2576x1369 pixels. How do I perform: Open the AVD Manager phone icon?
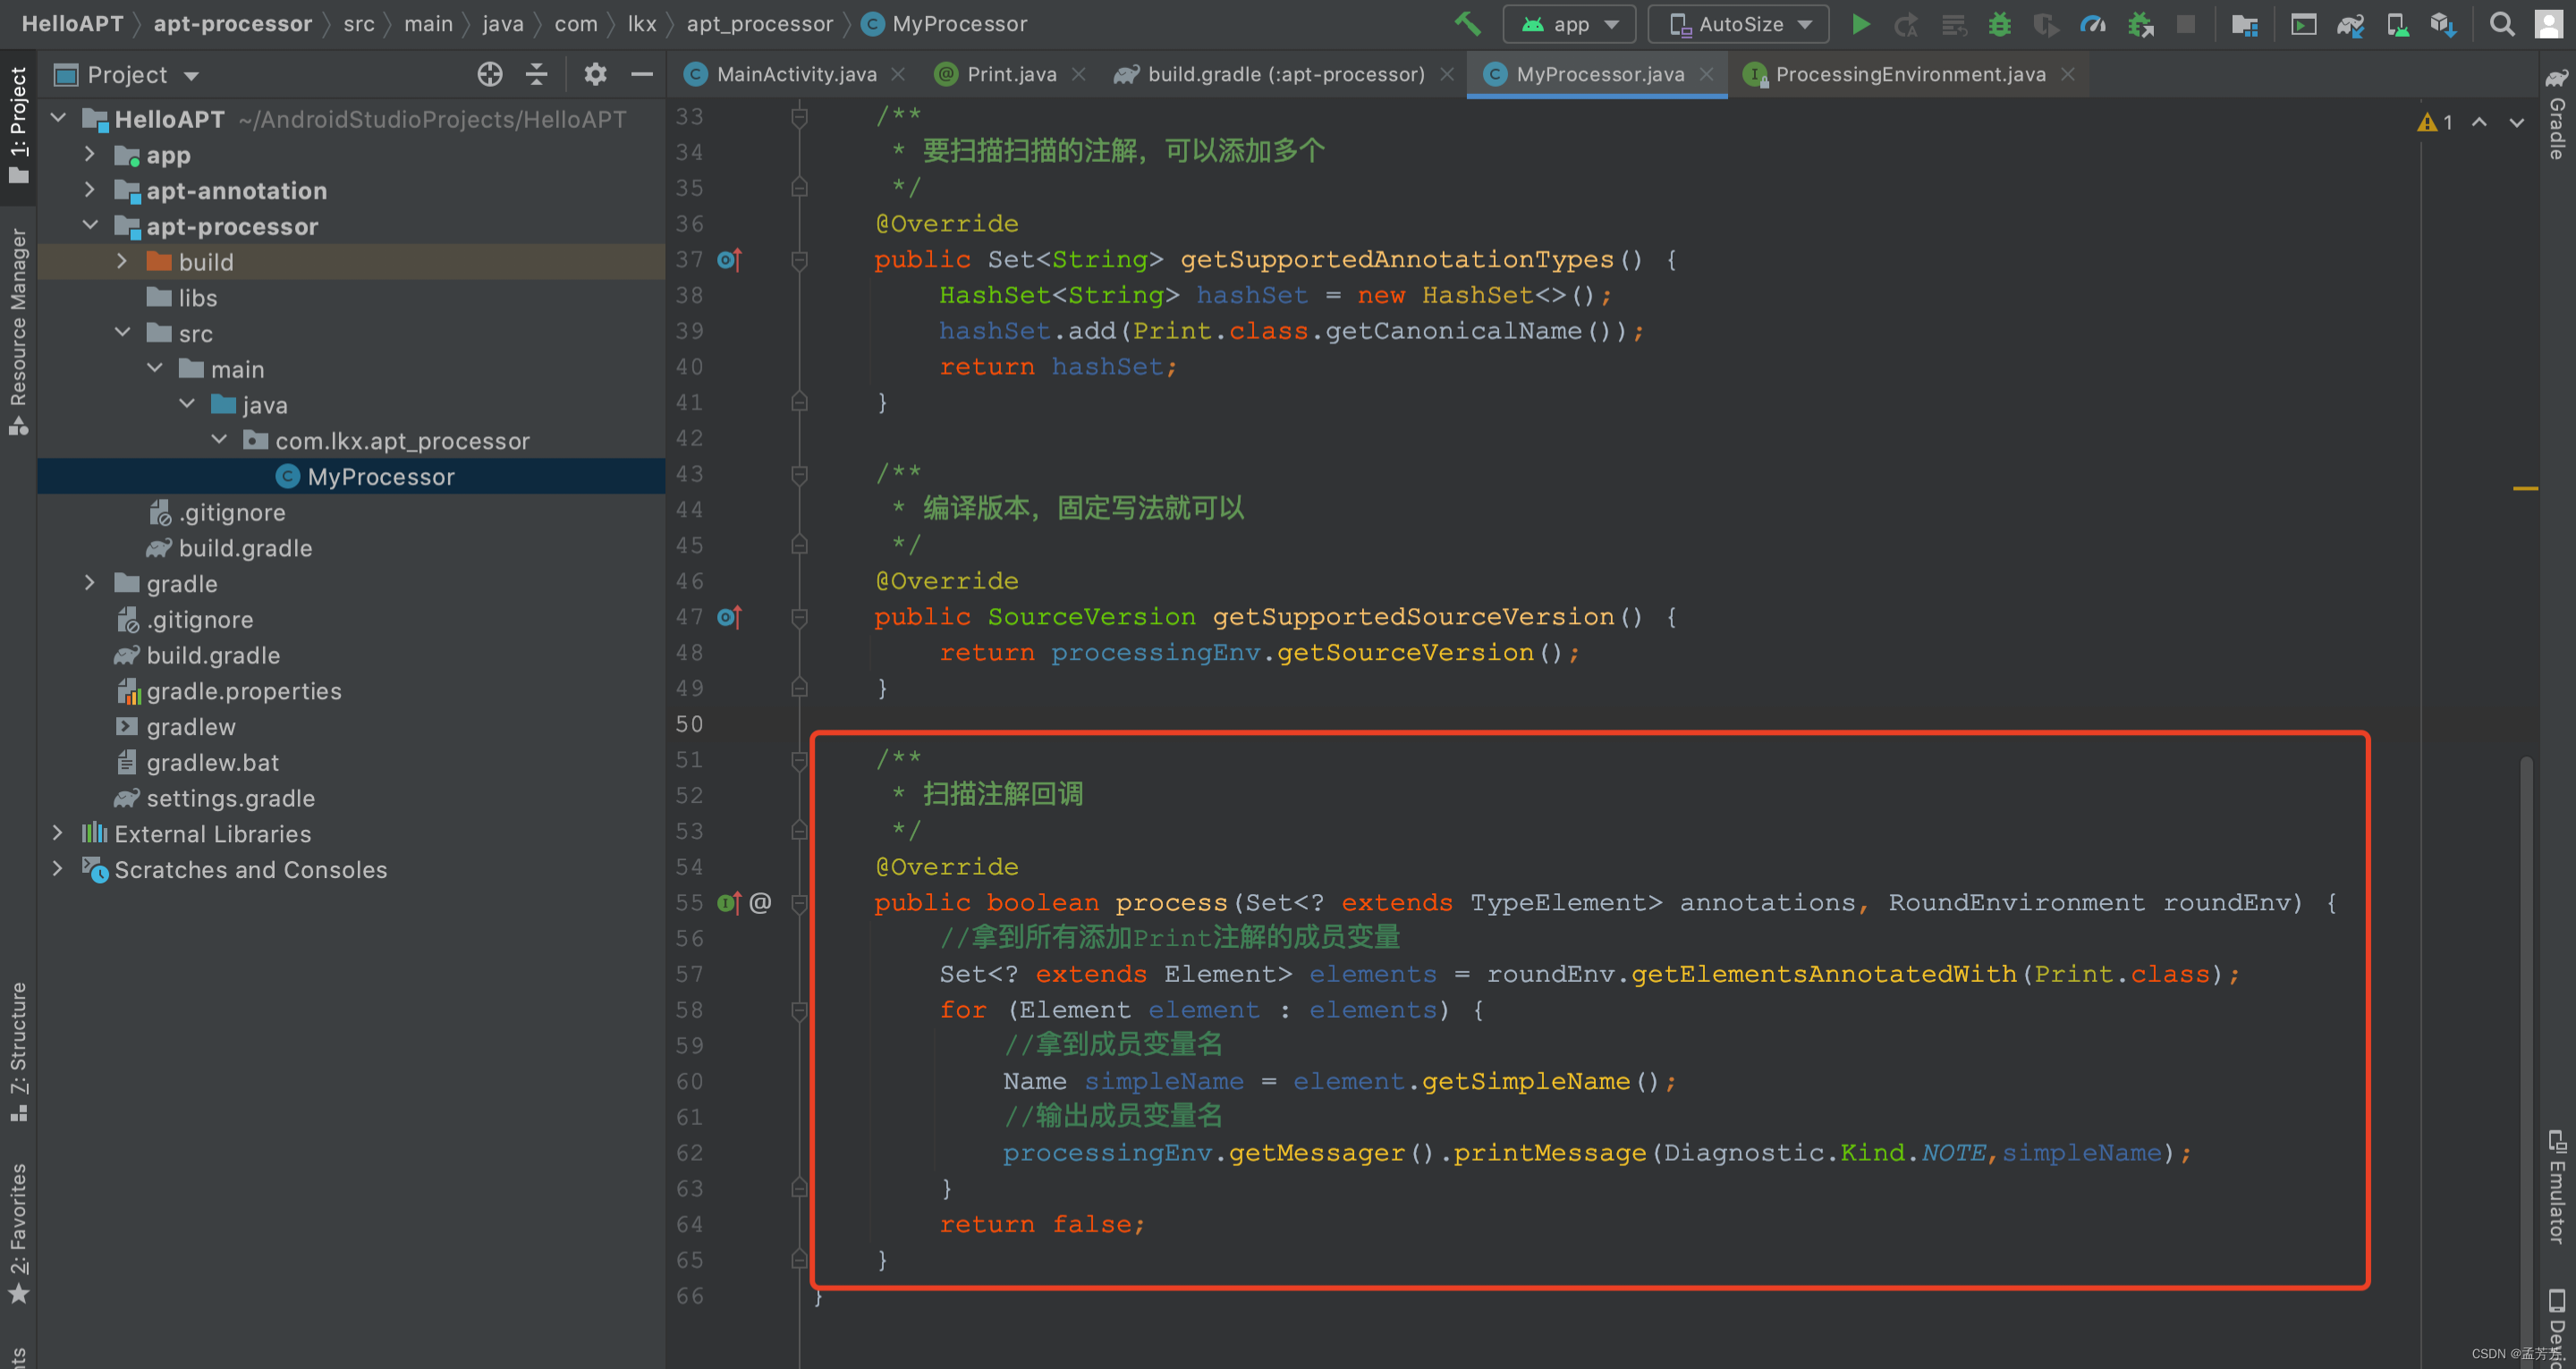tap(2397, 24)
